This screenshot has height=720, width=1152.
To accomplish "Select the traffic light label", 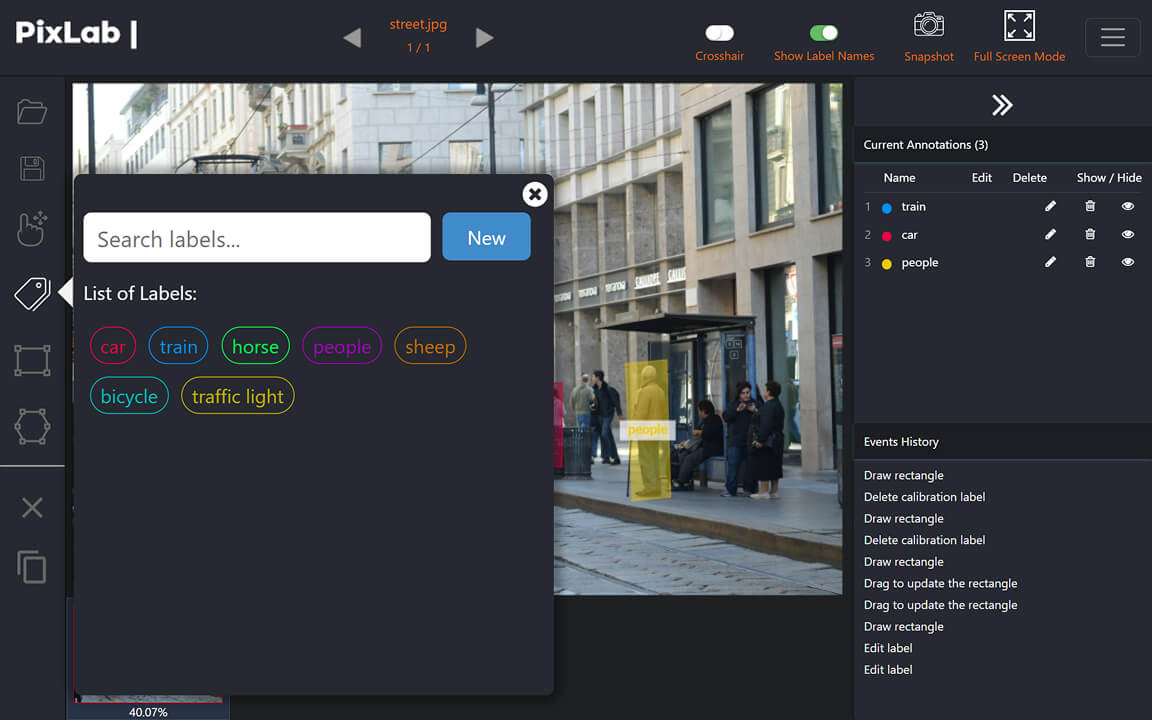I will 237,395.
